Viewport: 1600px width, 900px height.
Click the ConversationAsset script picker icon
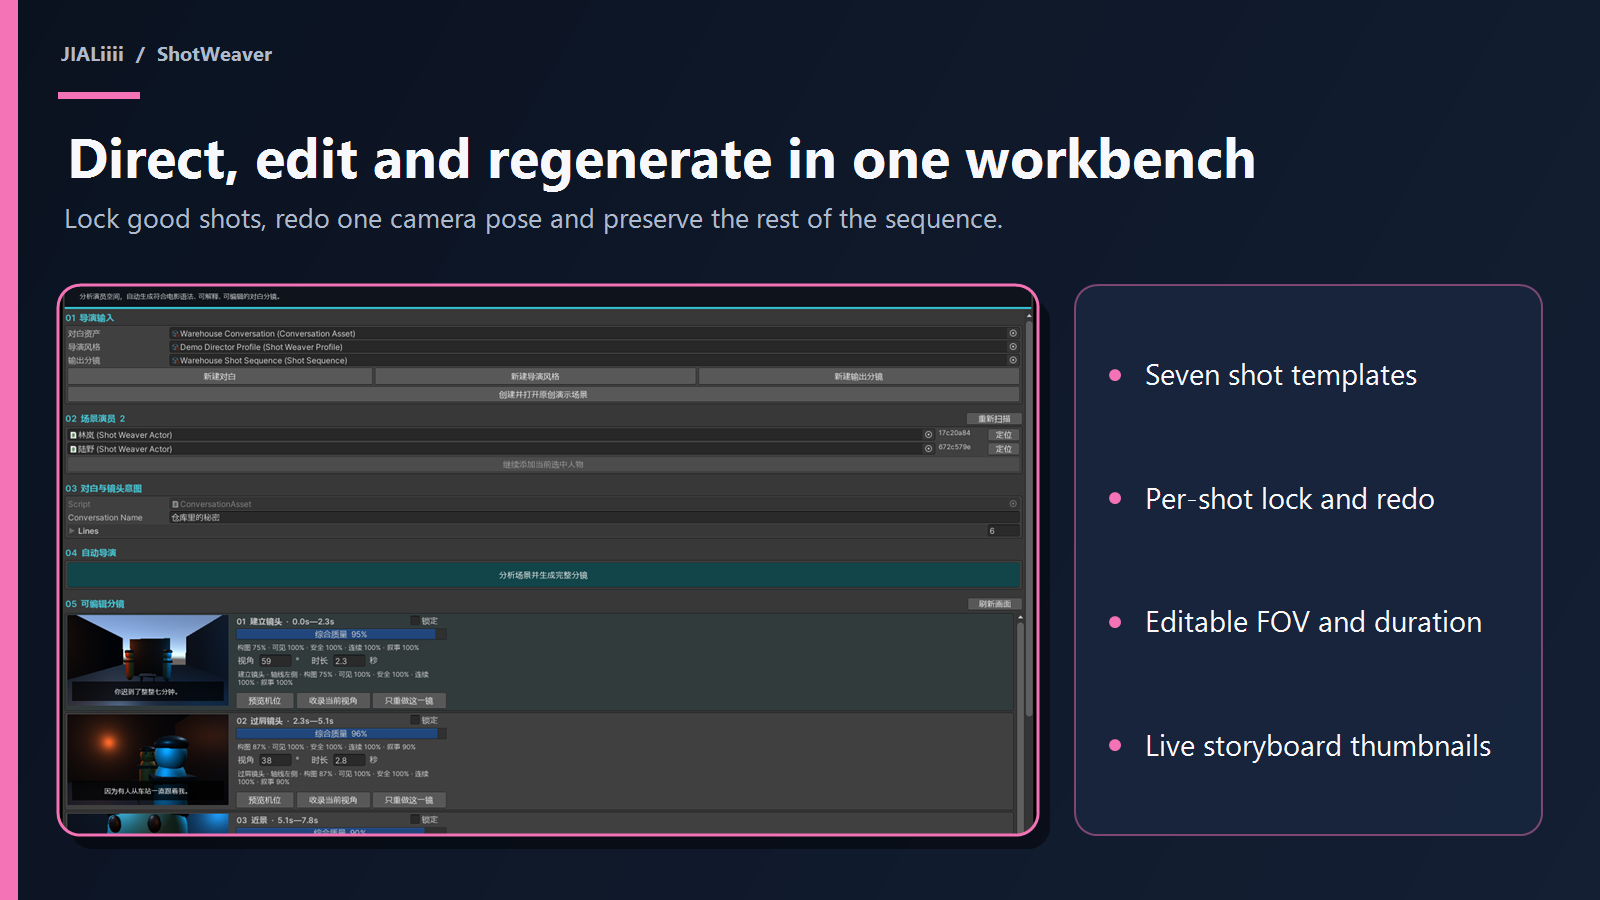pos(1013,504)
